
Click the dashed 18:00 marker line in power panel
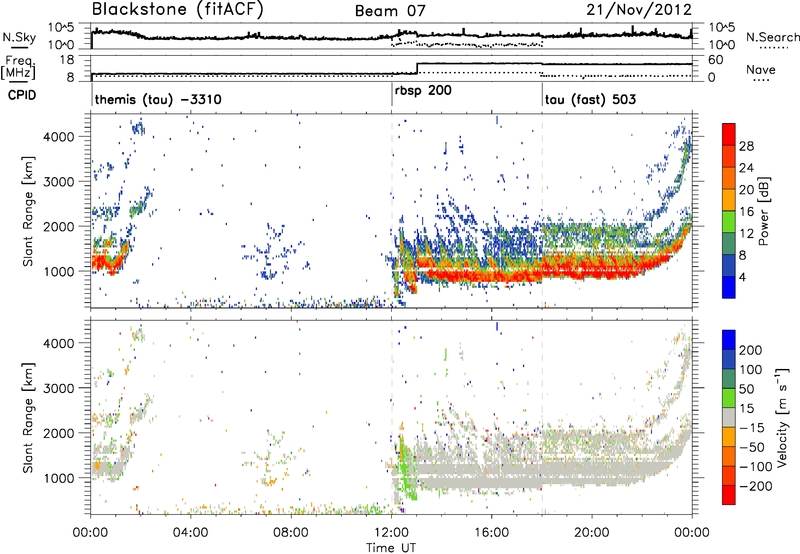pos(542,211)
